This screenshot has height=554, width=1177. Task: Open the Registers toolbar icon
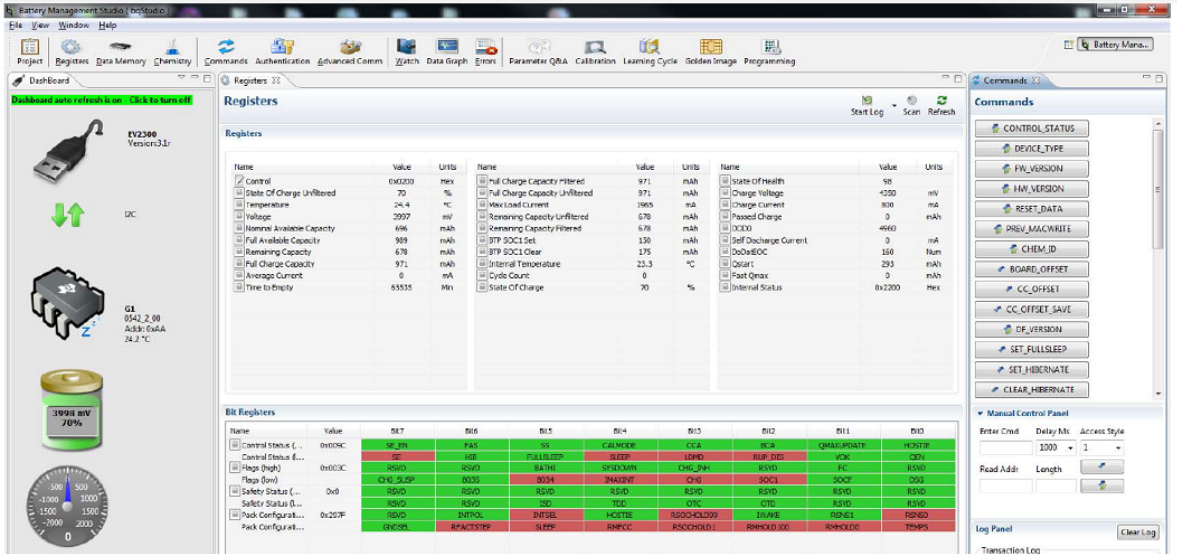click(x=71, y=52)
